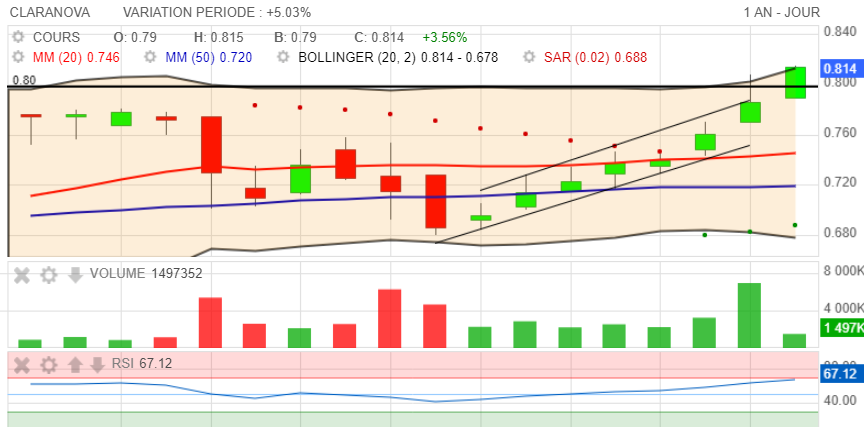Move the RSI panel down with its arrow
864x427 pixels.
click(97, 364)
